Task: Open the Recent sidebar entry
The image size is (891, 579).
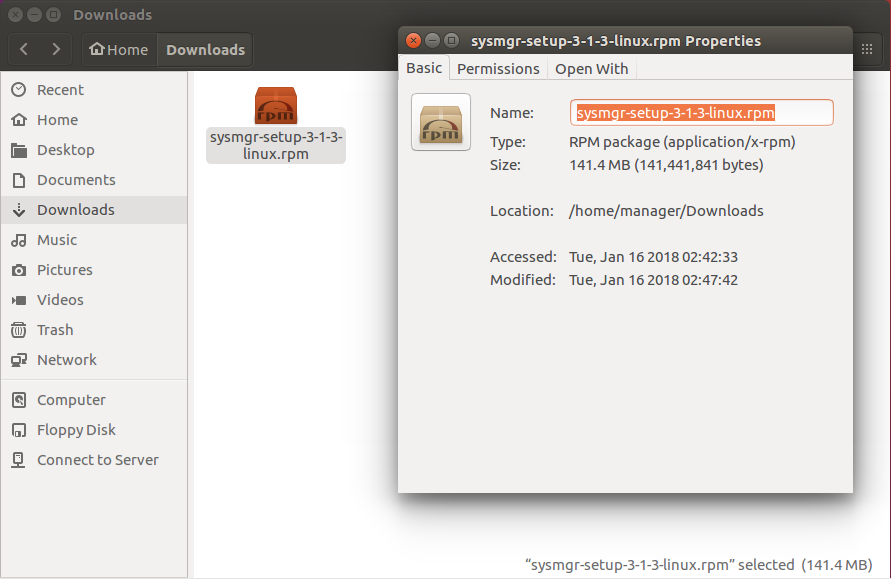Action: (x=94, y=90)
